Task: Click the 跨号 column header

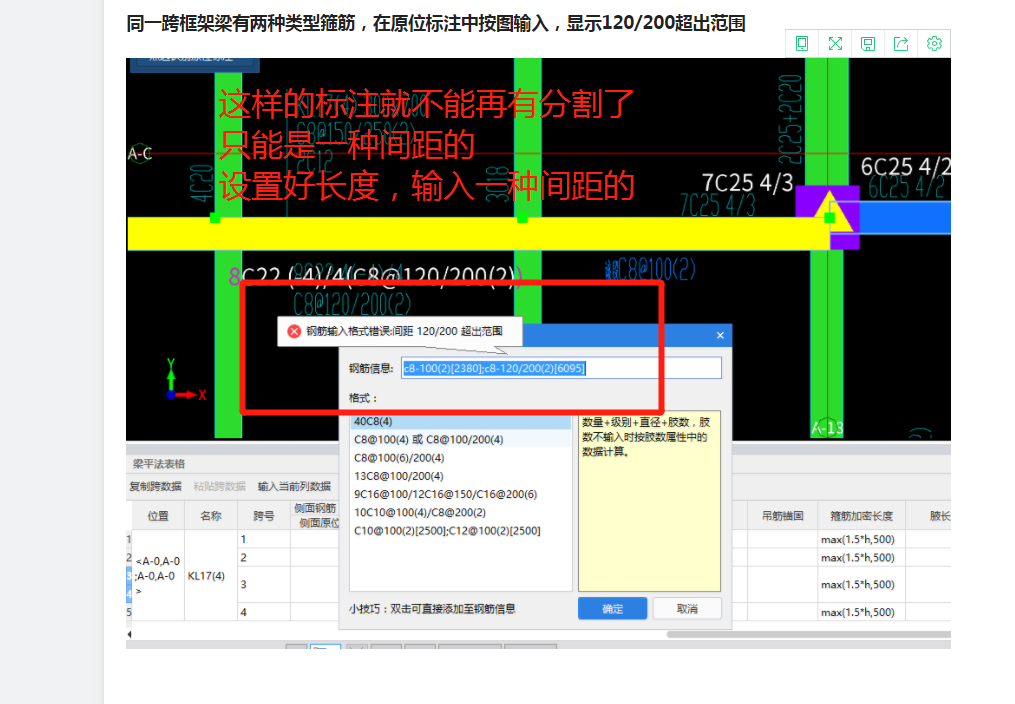Action: pyautogui.click(x=263, y=516)
